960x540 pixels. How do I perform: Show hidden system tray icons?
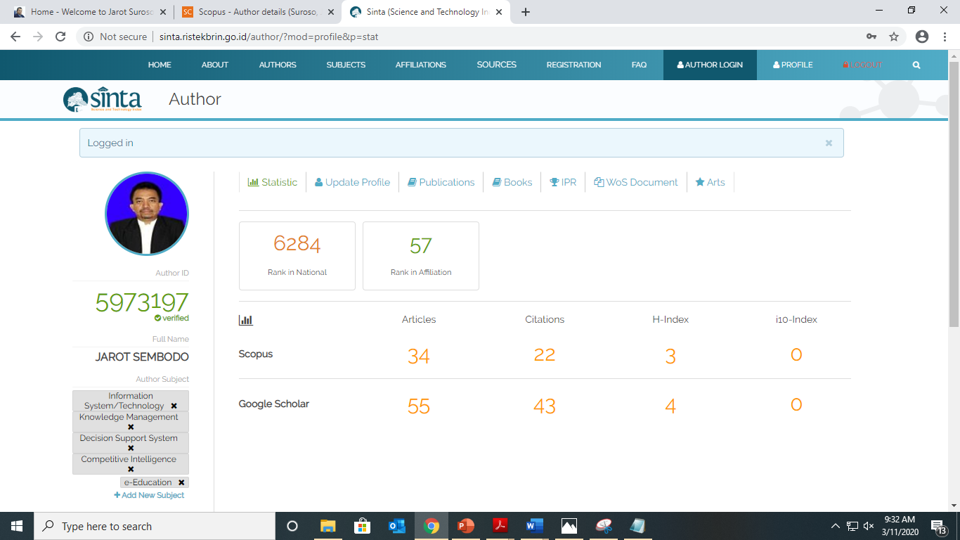click(835, 526)
